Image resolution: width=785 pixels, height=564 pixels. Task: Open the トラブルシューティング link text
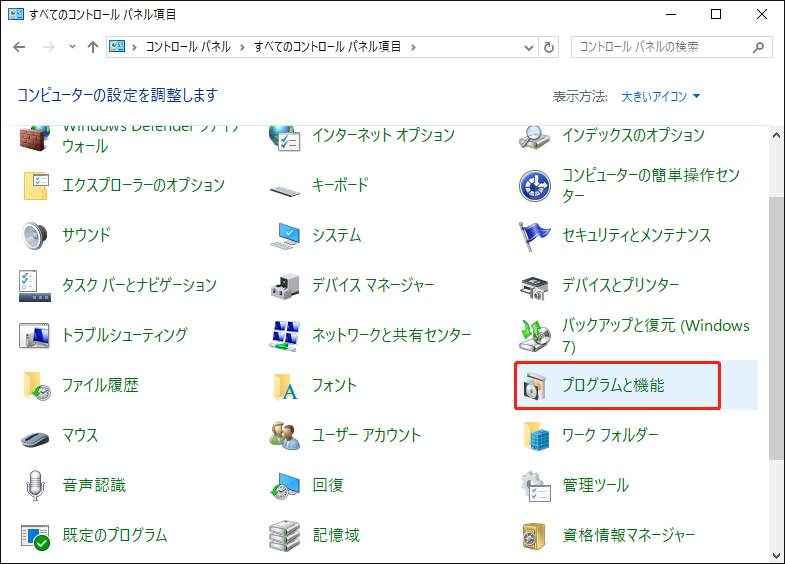[x=125, y=335]
